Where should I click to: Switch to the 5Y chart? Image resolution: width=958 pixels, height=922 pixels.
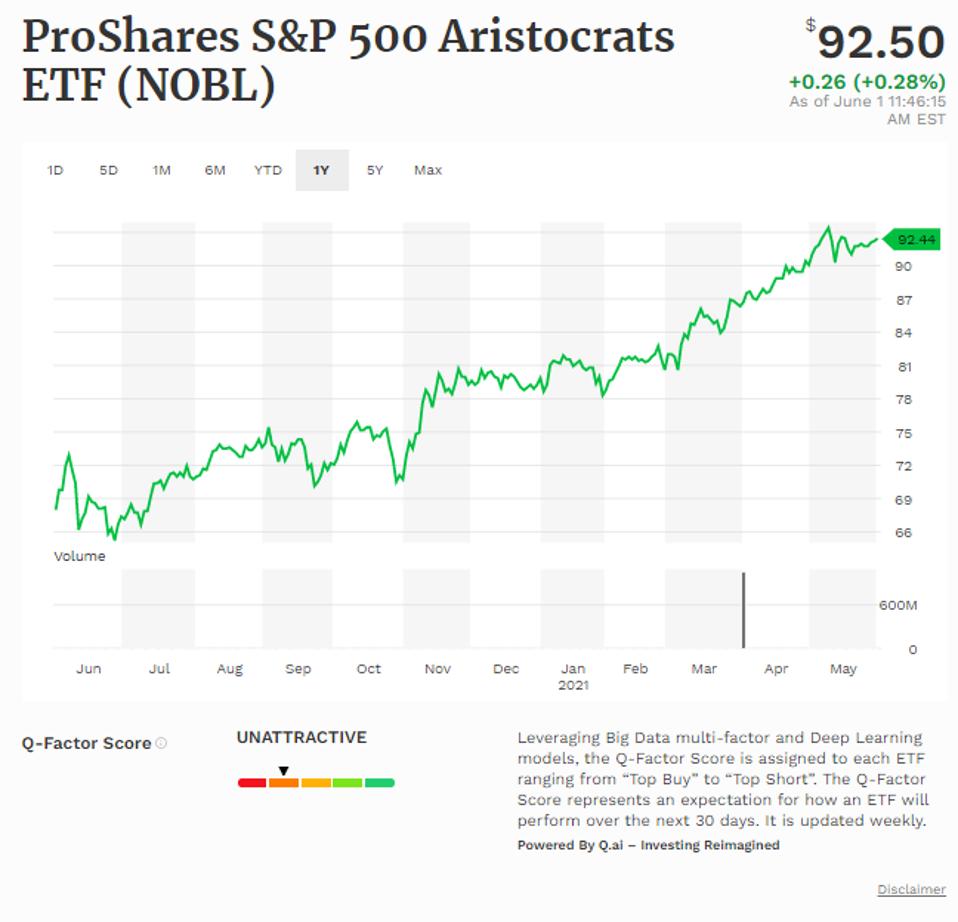pos(373,170)
